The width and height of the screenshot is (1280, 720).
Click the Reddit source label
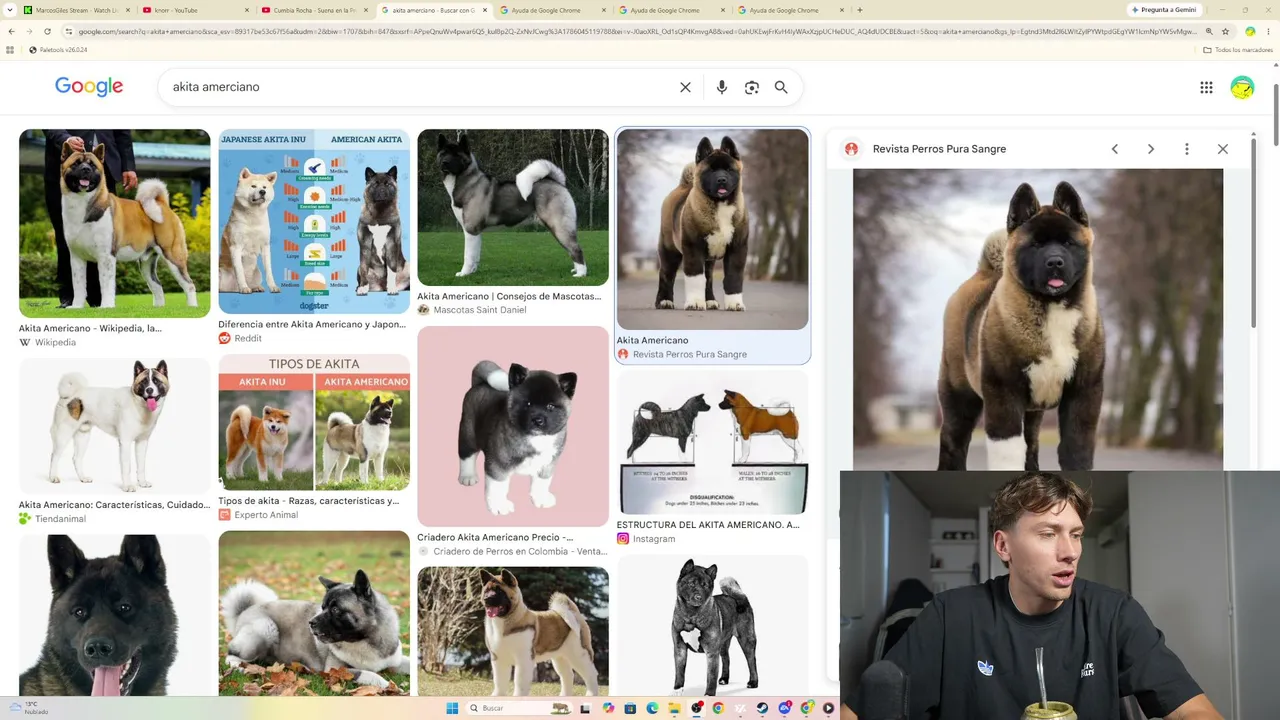coord(248,338)
